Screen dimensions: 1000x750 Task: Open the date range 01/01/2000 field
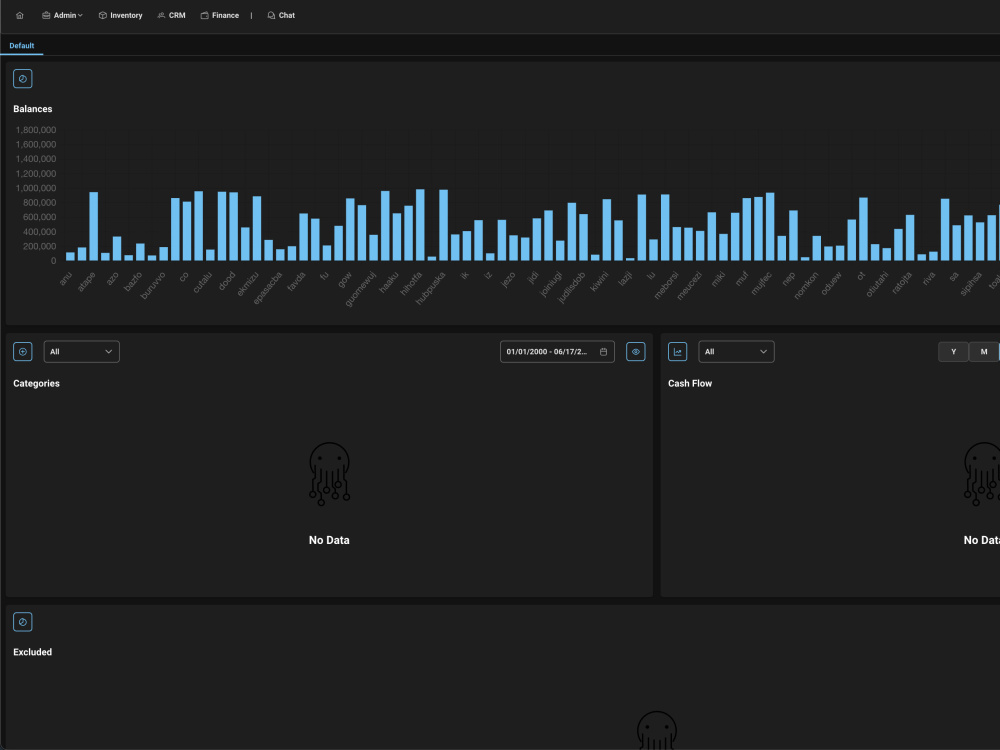[x=557, y=352]
